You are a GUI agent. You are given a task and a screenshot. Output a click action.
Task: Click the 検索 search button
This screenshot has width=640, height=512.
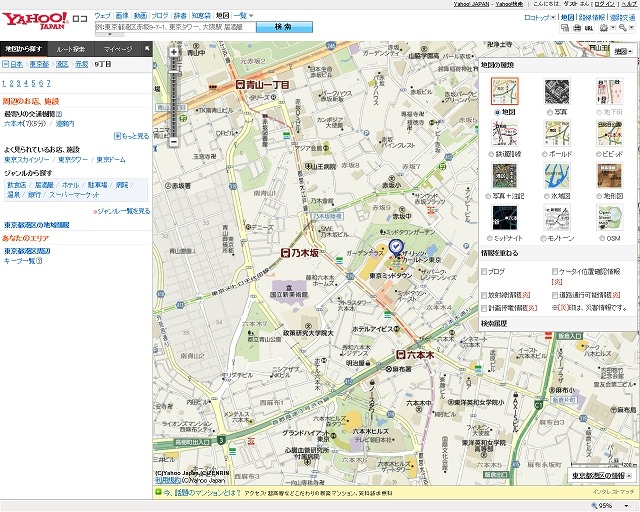click(x=284, y=27)
